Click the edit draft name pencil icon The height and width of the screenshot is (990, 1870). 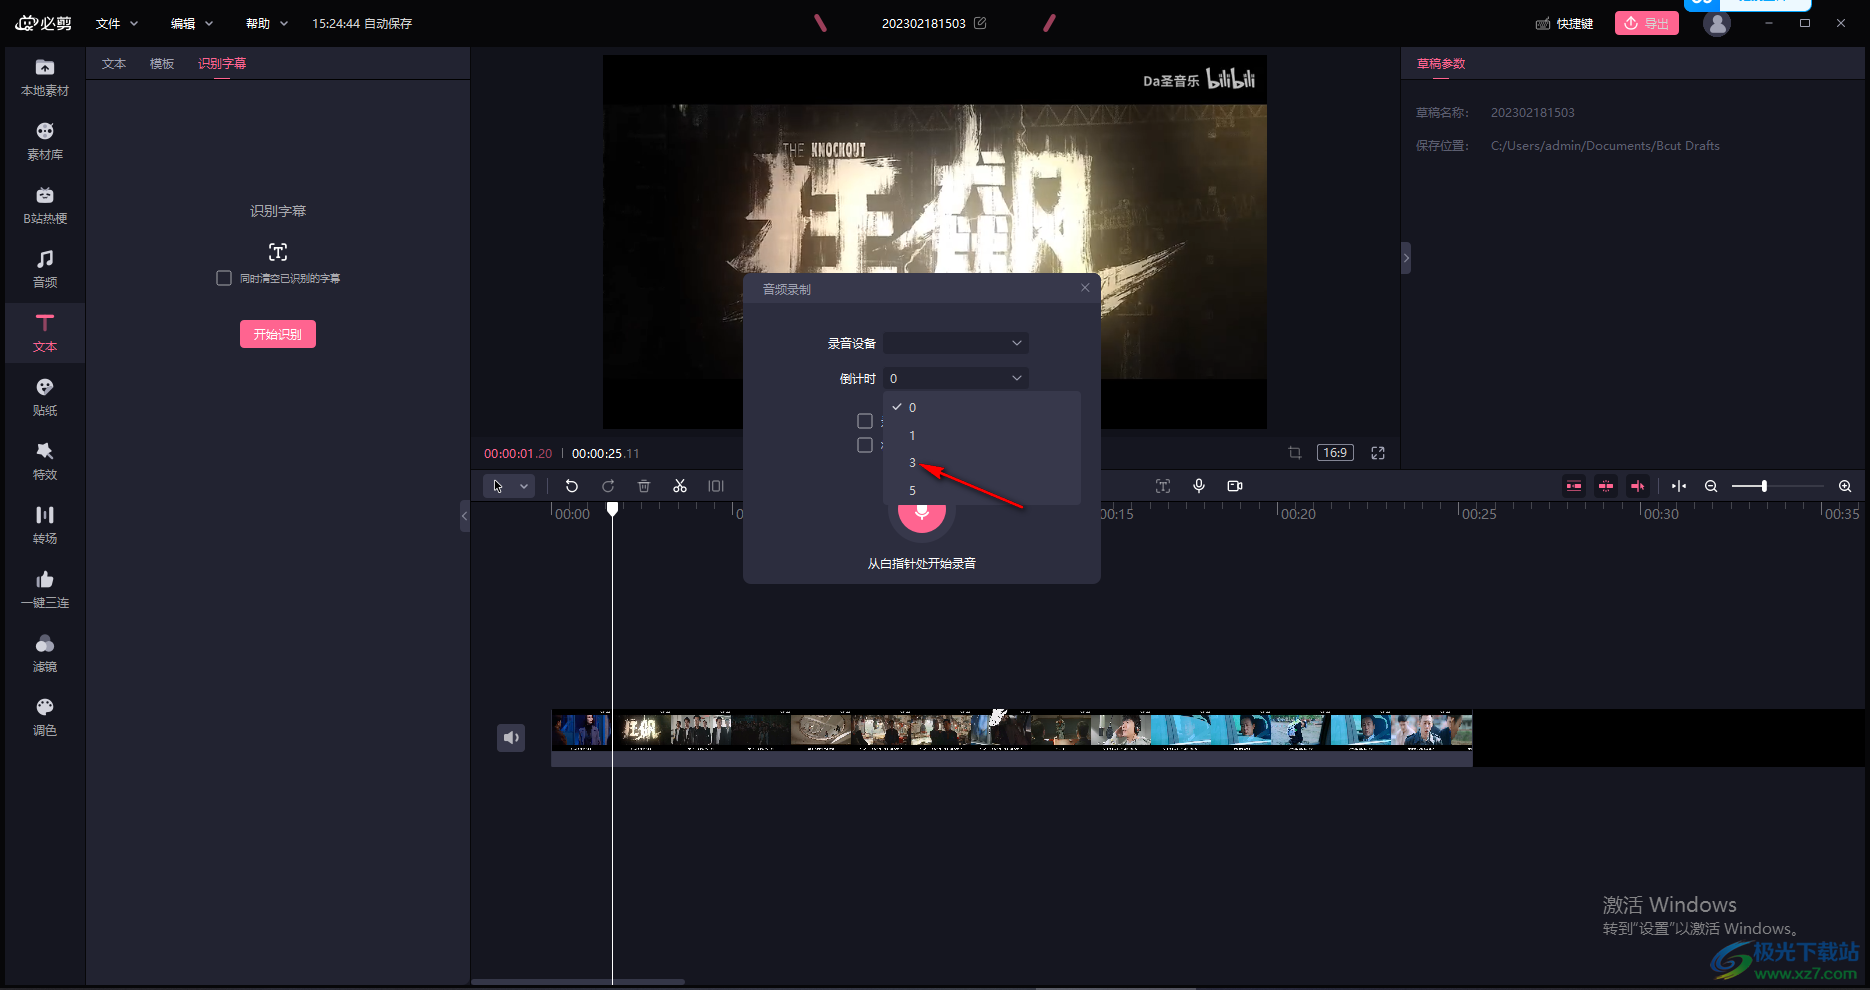coord(980,23)
